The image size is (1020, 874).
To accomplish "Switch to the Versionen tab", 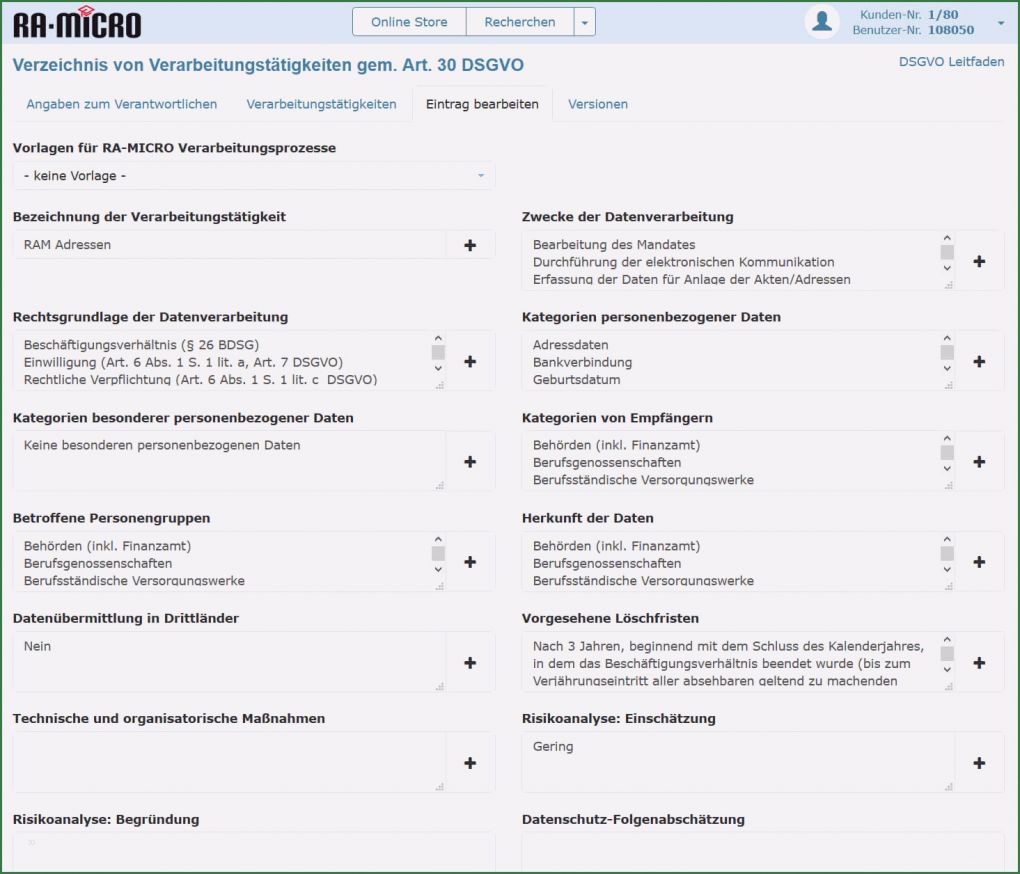I will (597, 104).
